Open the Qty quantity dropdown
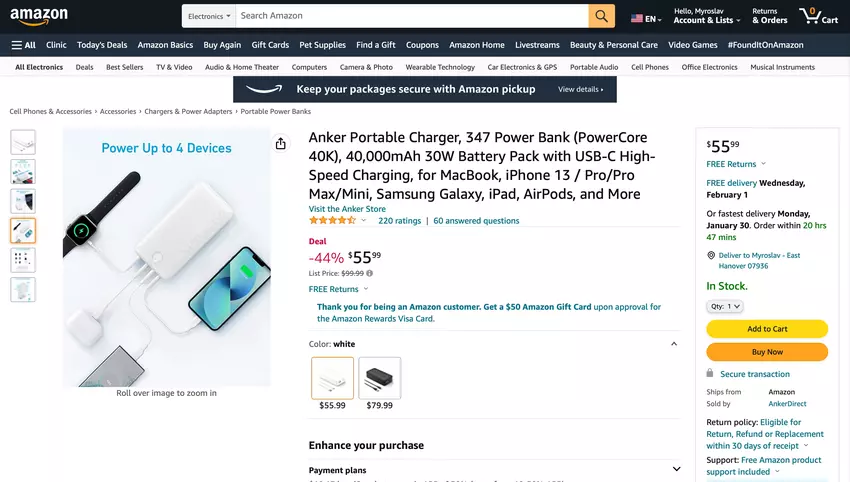The height and width of the screenshot is (482, 850). [725, 306]
